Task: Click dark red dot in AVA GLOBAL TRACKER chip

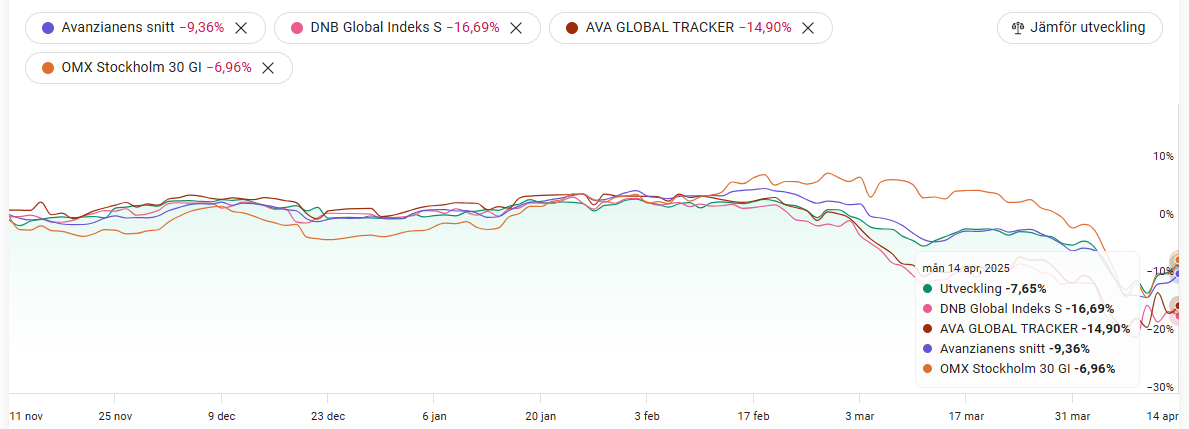Action: click(571, 28)
